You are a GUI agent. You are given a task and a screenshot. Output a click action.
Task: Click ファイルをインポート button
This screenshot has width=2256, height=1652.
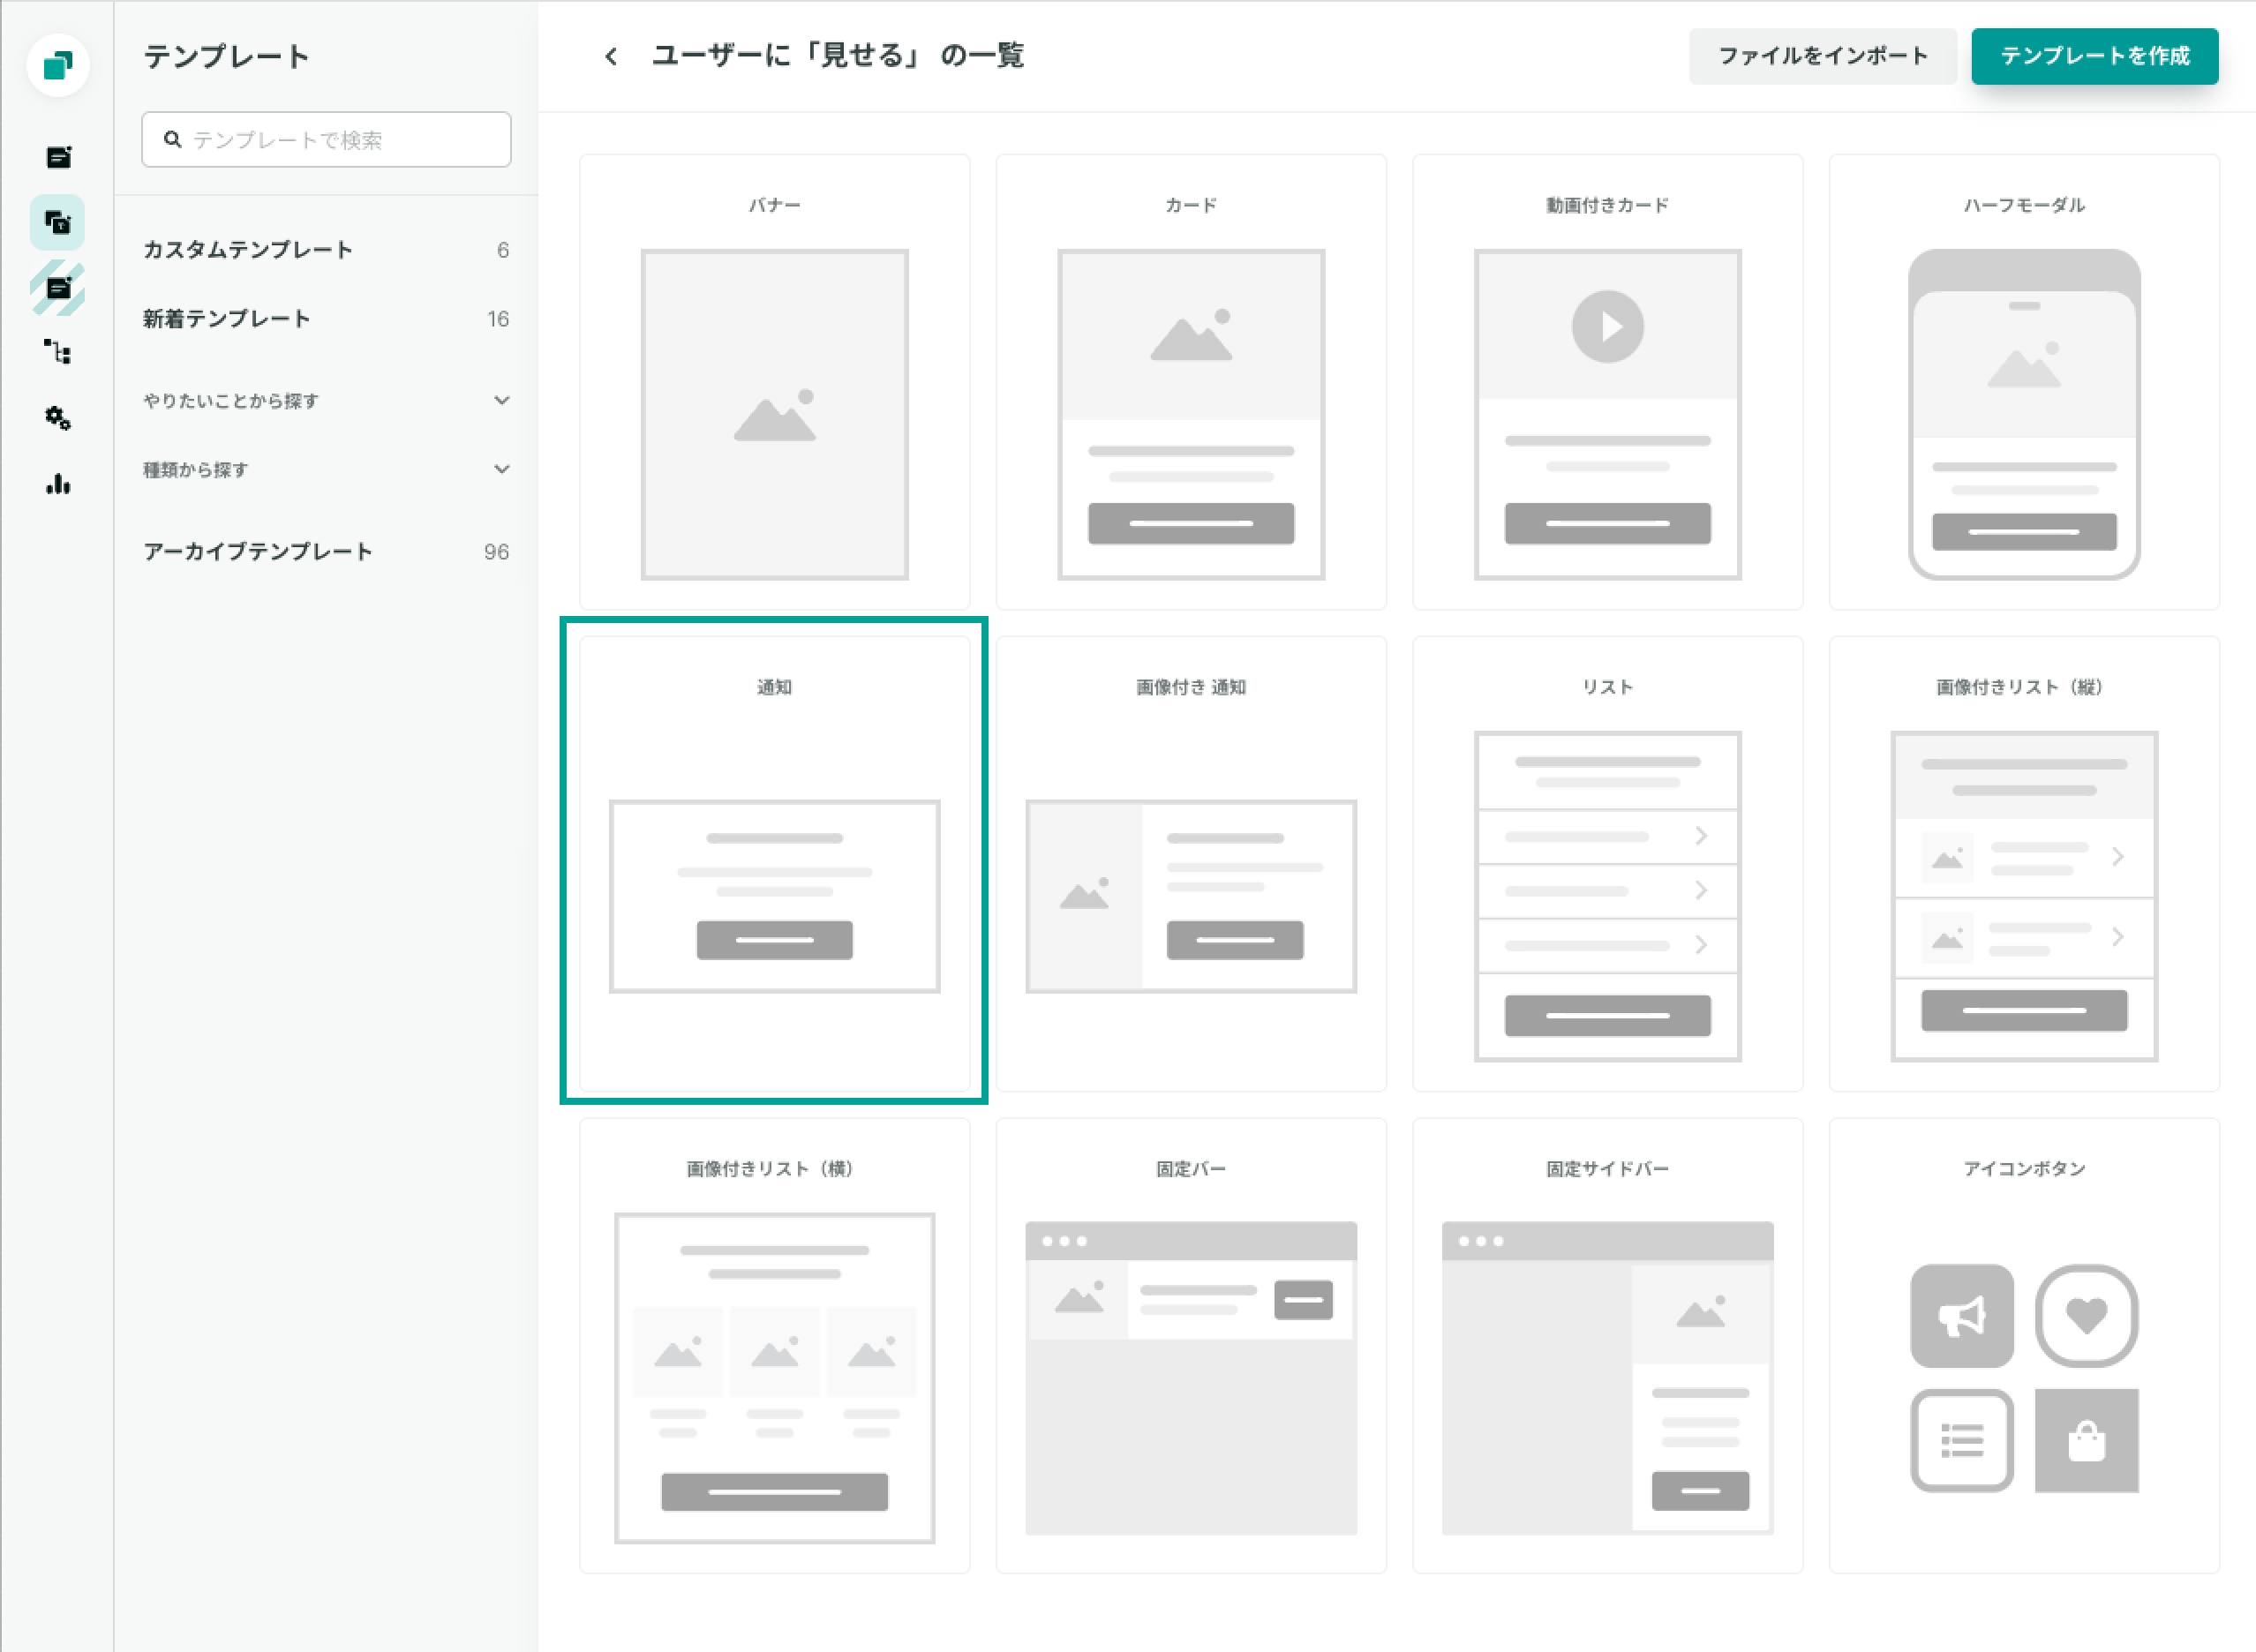(x=1822, y=56)
